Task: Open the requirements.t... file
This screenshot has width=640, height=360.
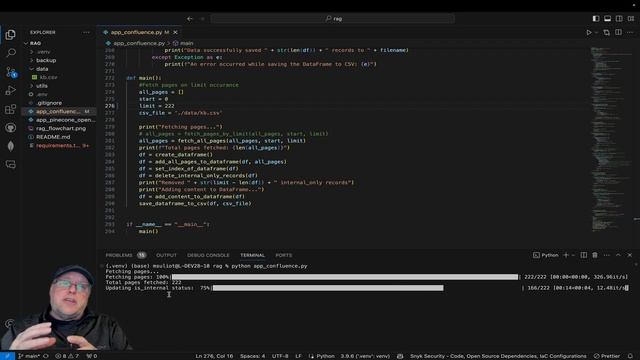Action: pos(58,146)
